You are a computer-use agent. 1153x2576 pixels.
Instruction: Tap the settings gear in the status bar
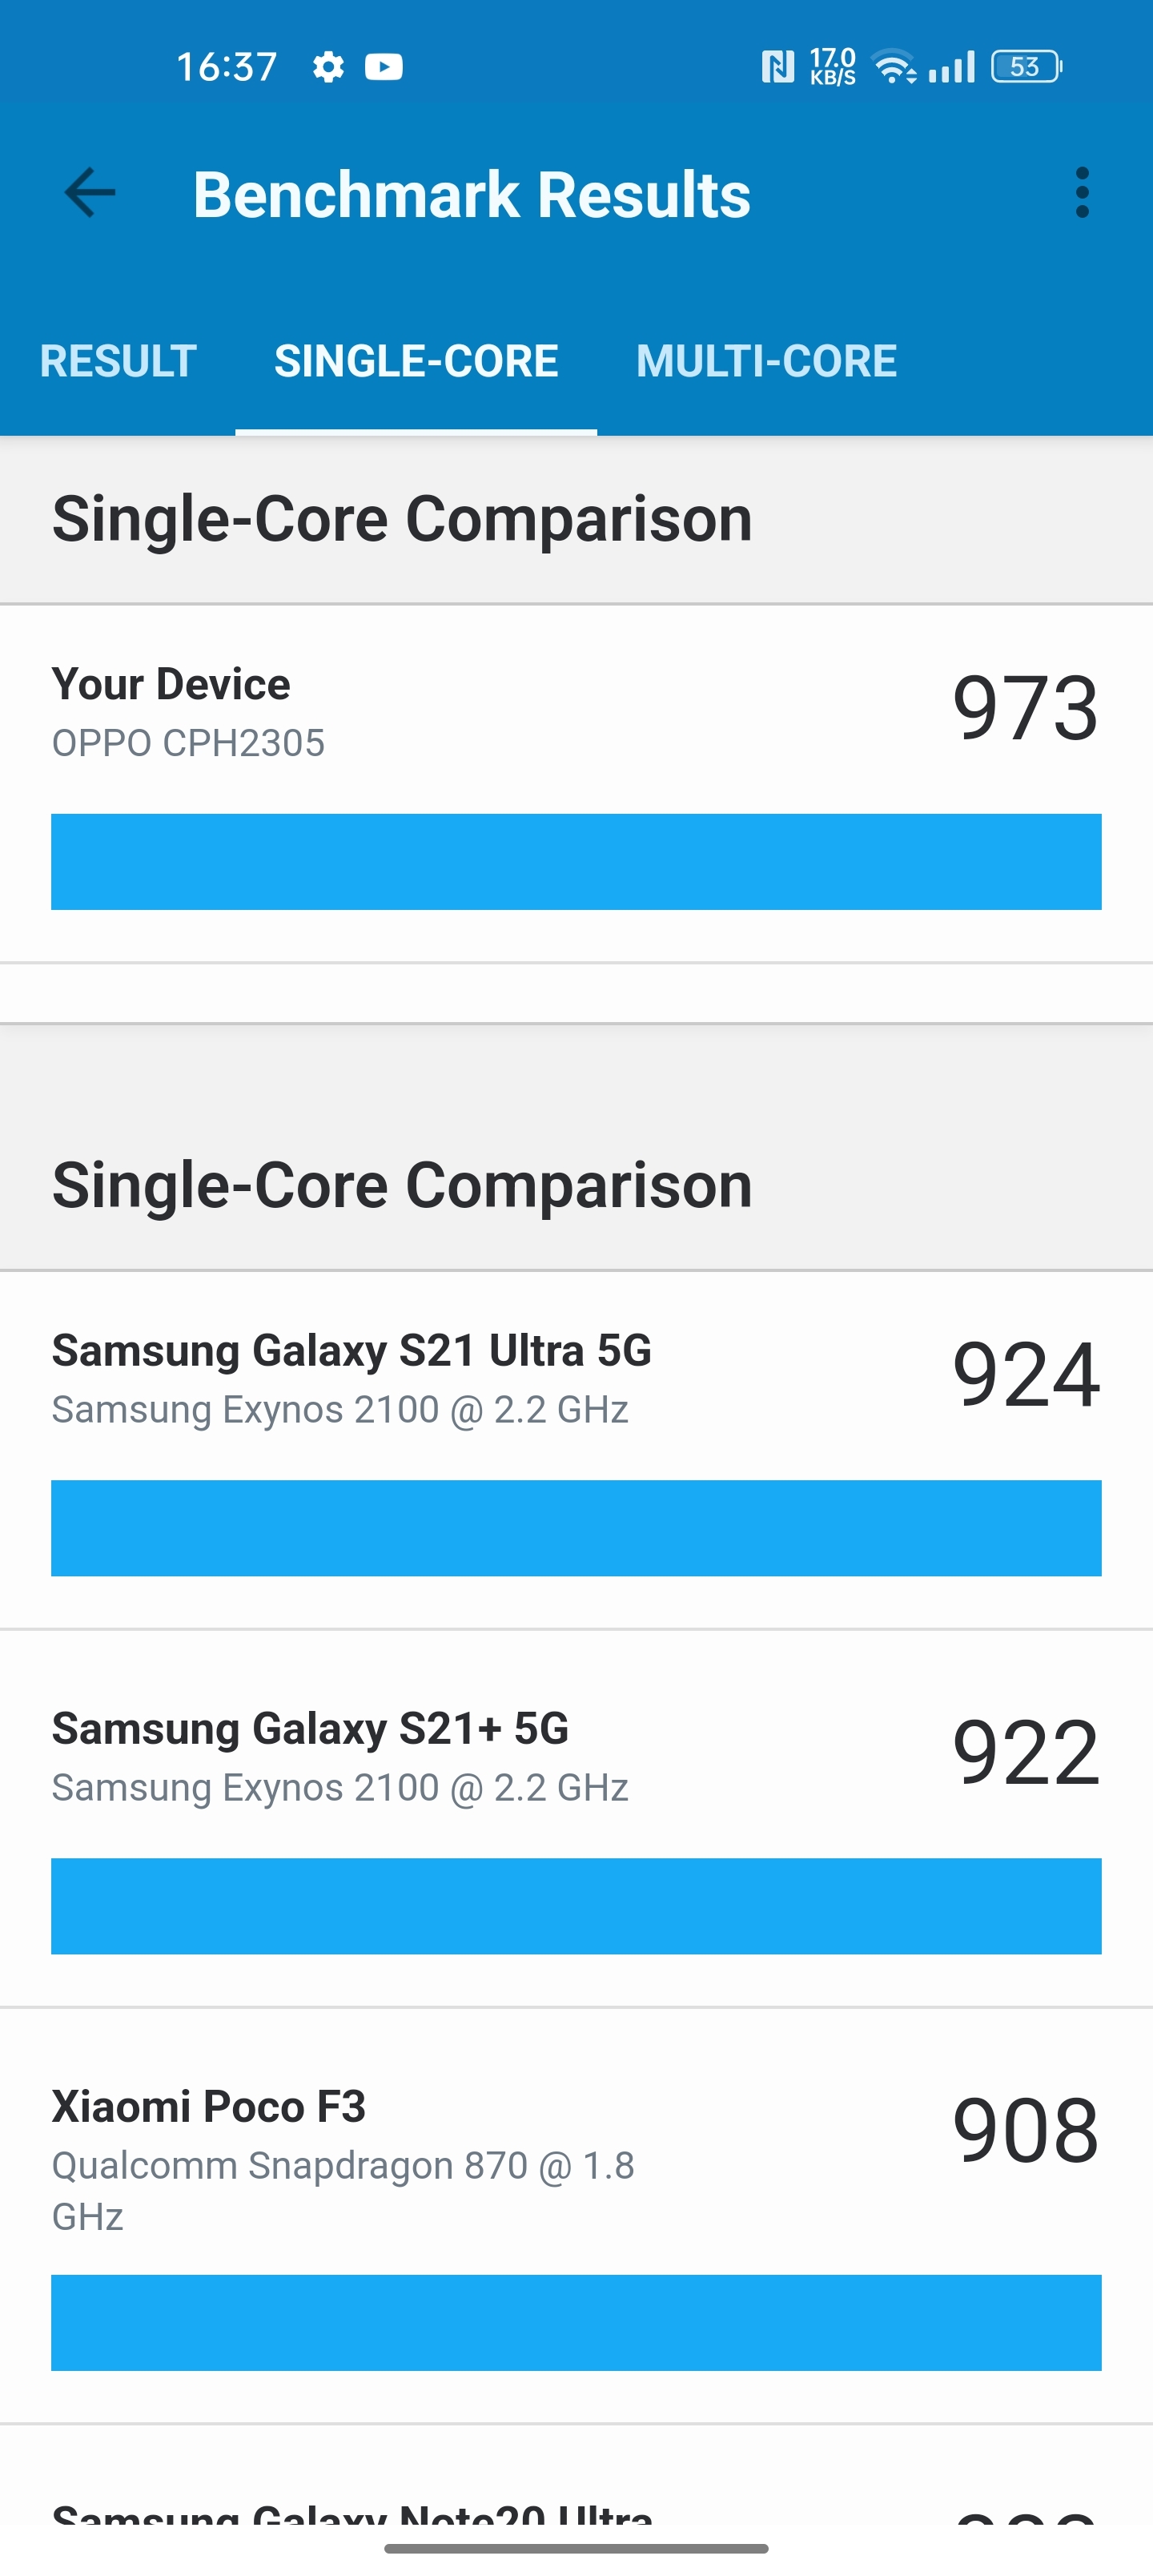[327, 66]
